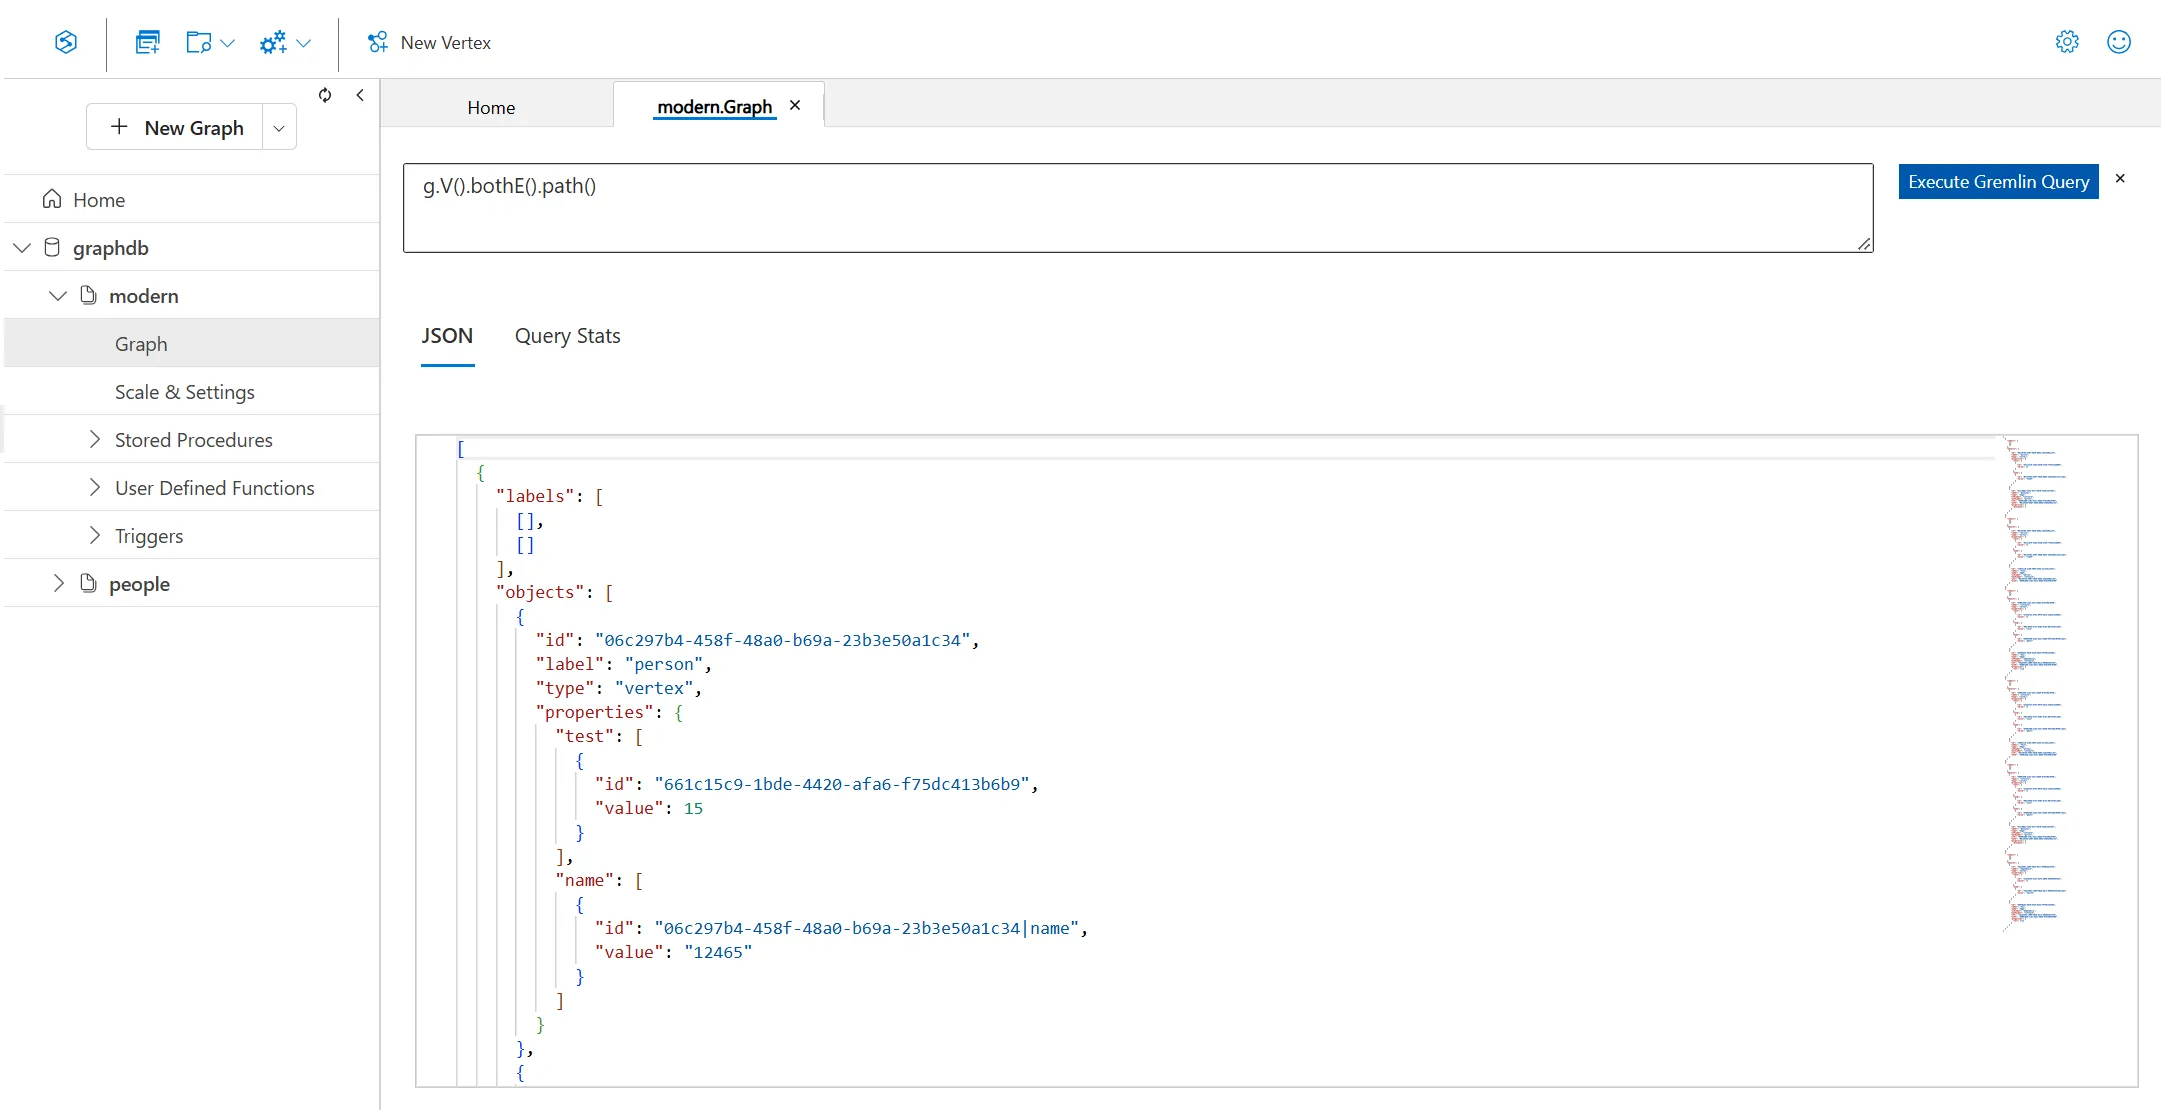
Task: Click the New Graph button
Action: pyautogui.click(x=175, y=127)
